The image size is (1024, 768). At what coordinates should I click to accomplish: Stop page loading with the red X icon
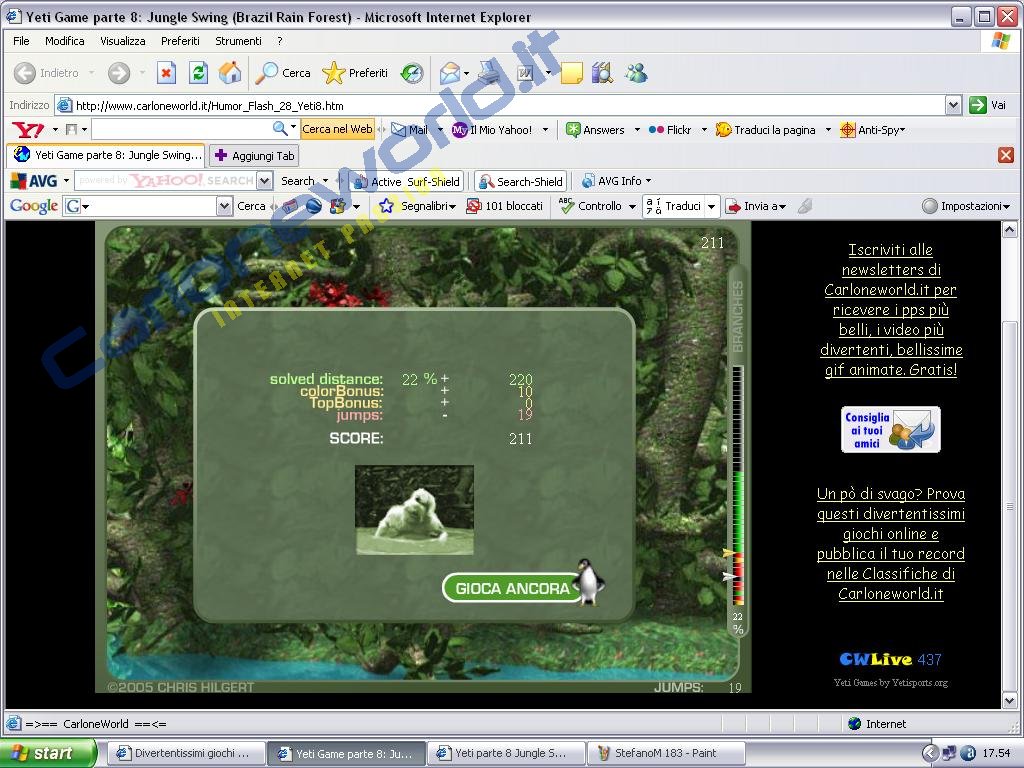pos(167,73)
